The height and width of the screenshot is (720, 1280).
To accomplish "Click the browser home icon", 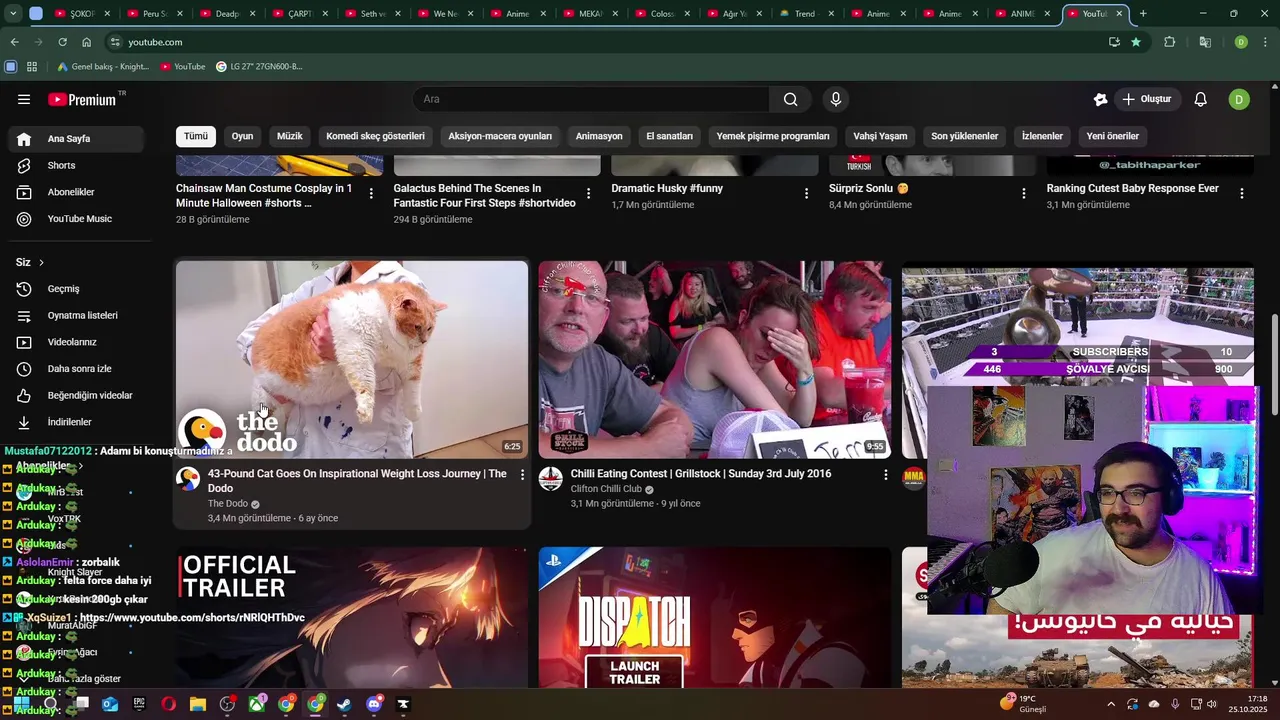I will click(x=86, y=42).
